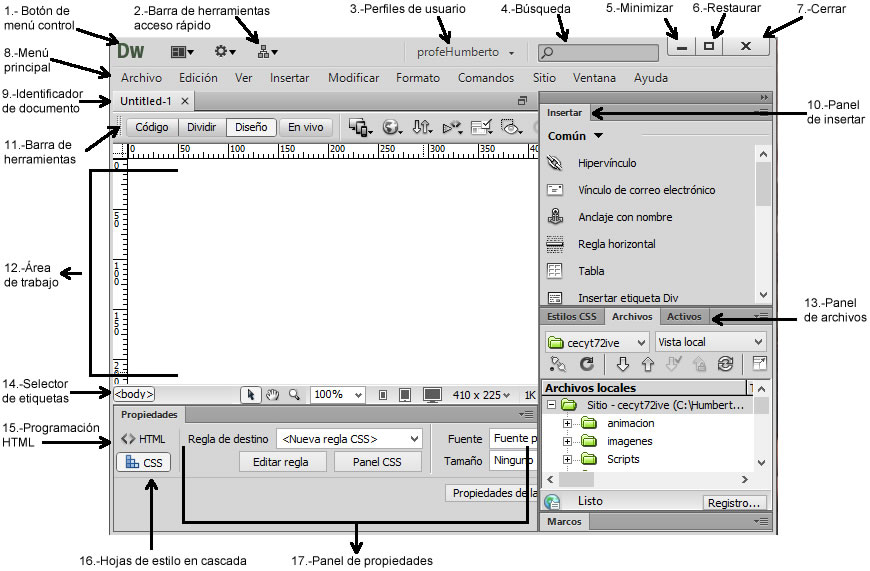
Task: Switch properties to HTML mode
Action: (144, 438)
